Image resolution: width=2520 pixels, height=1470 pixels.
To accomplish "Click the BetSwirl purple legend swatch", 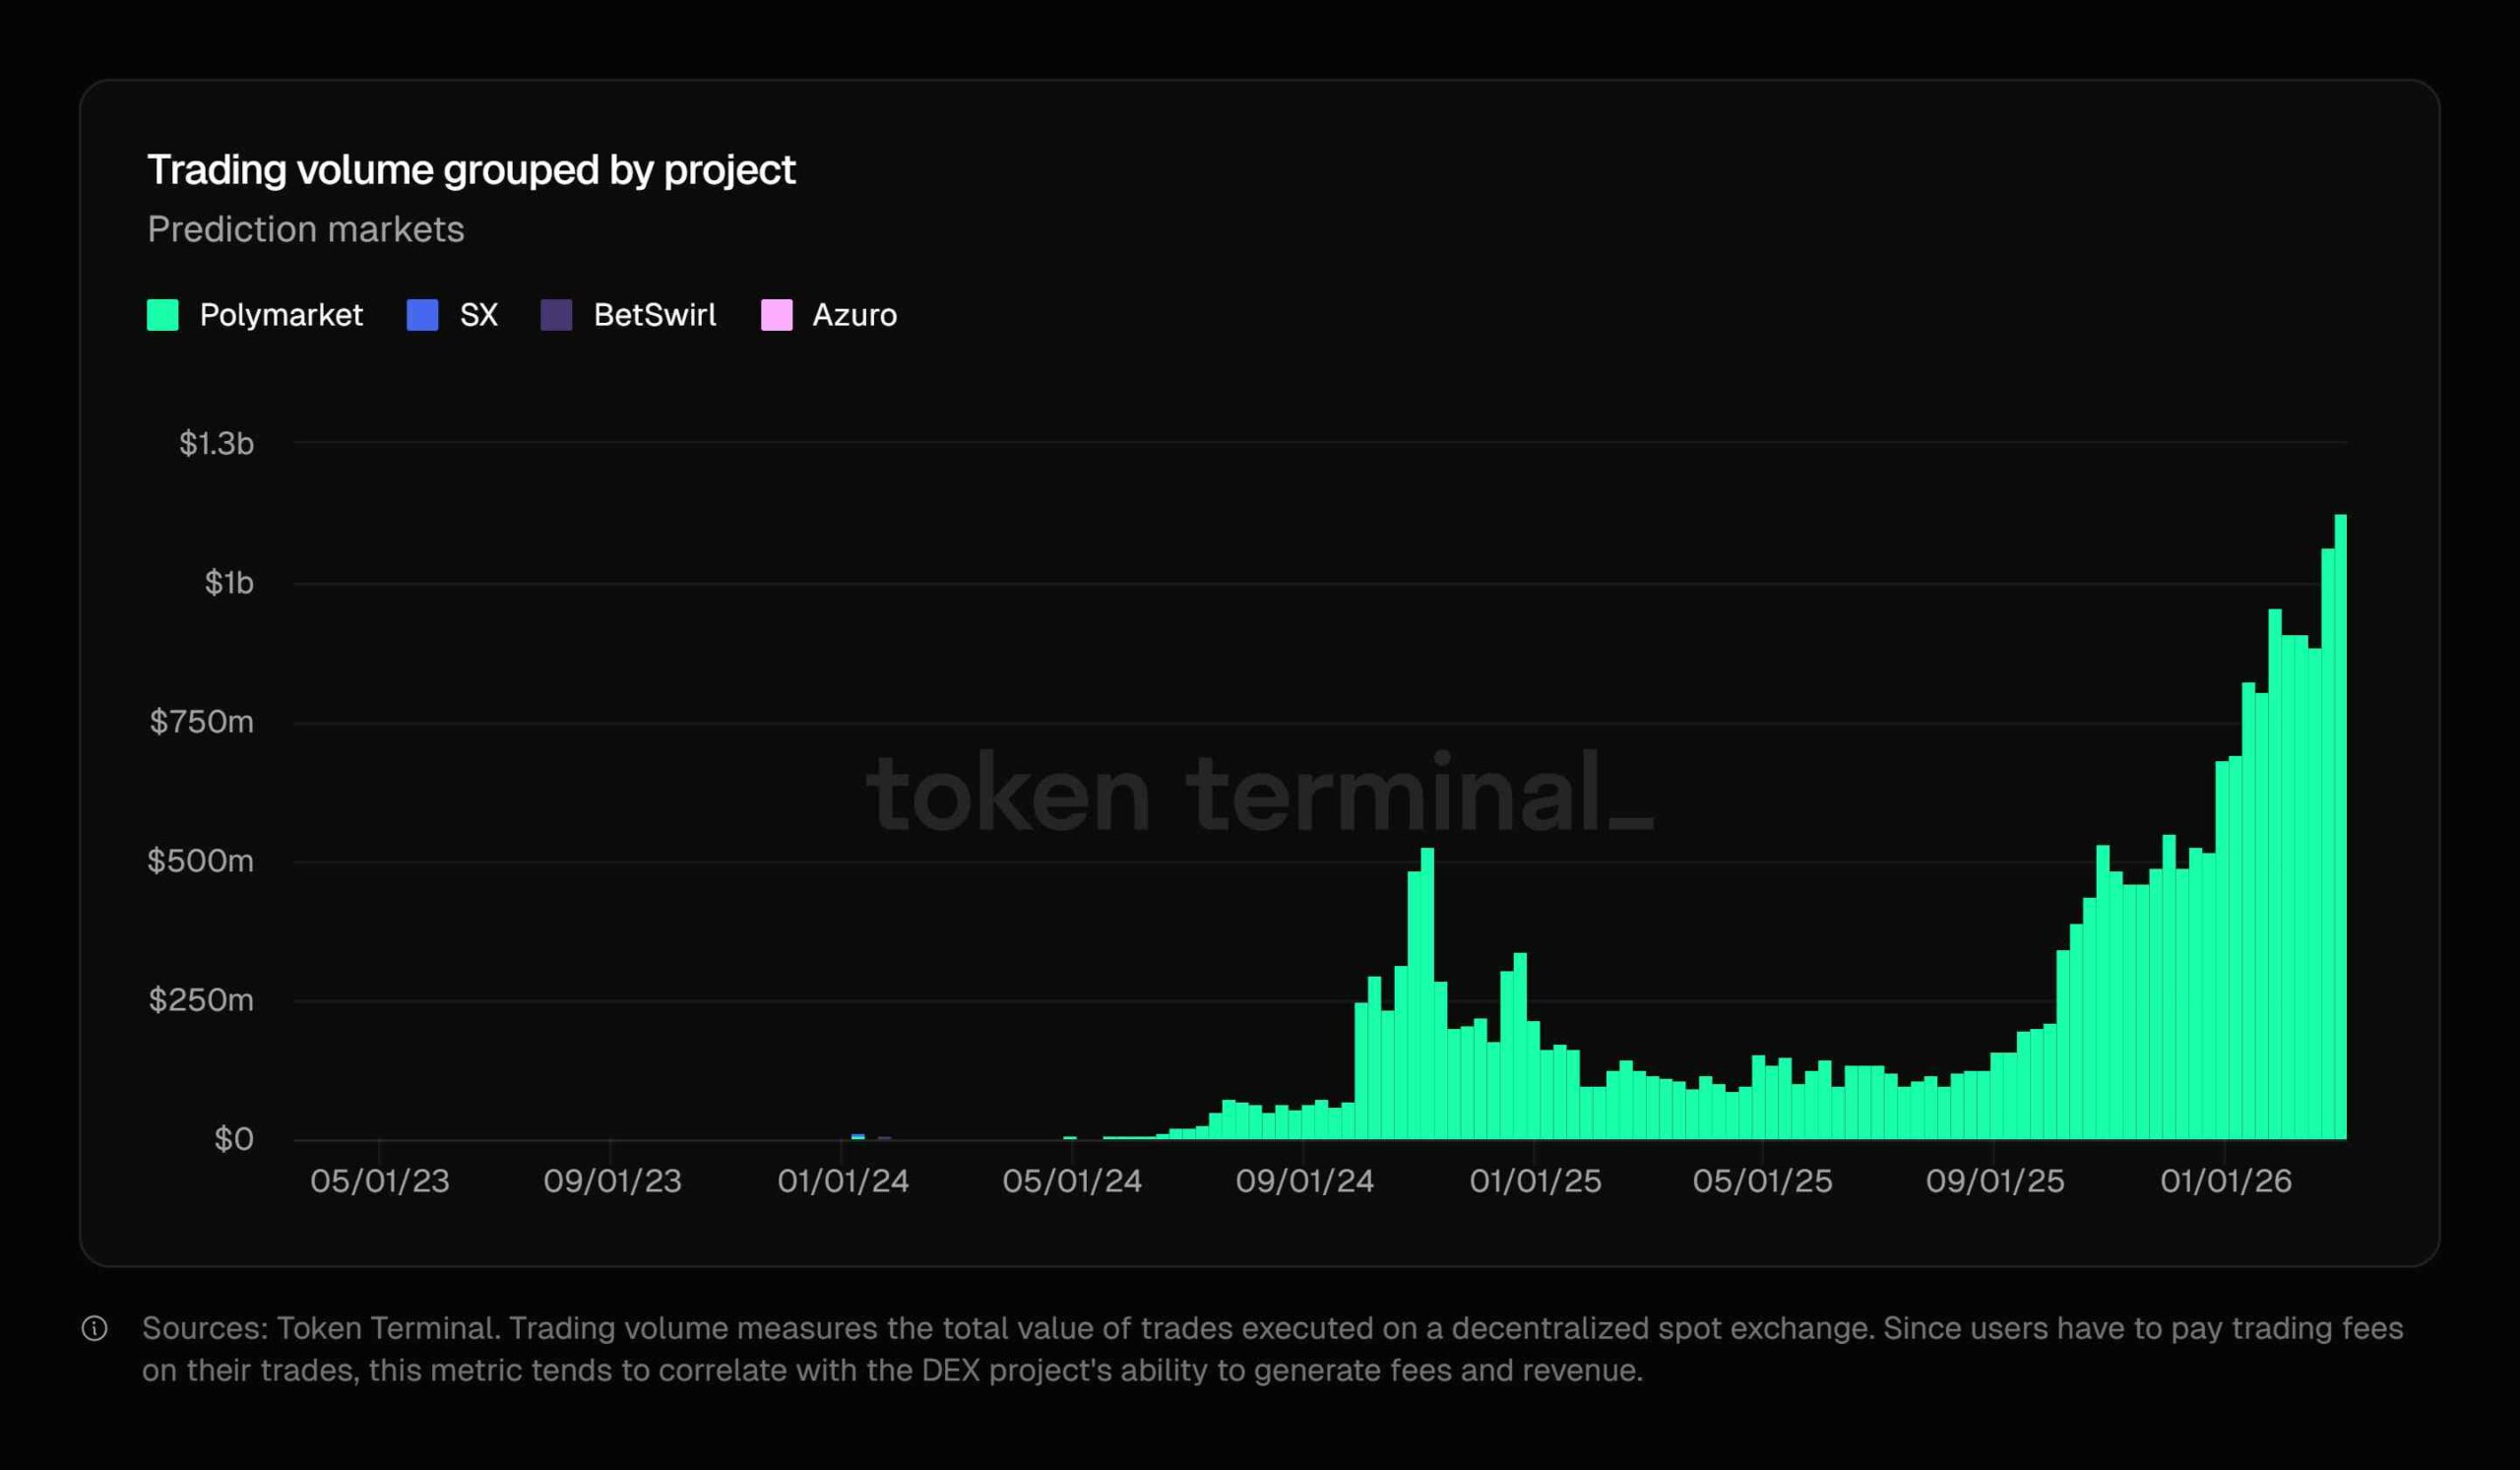I will 556,315.
